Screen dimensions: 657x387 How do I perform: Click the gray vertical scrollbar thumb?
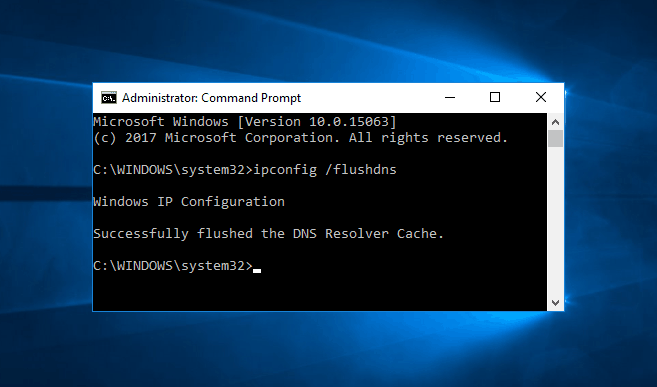click(x=556, y=139)
